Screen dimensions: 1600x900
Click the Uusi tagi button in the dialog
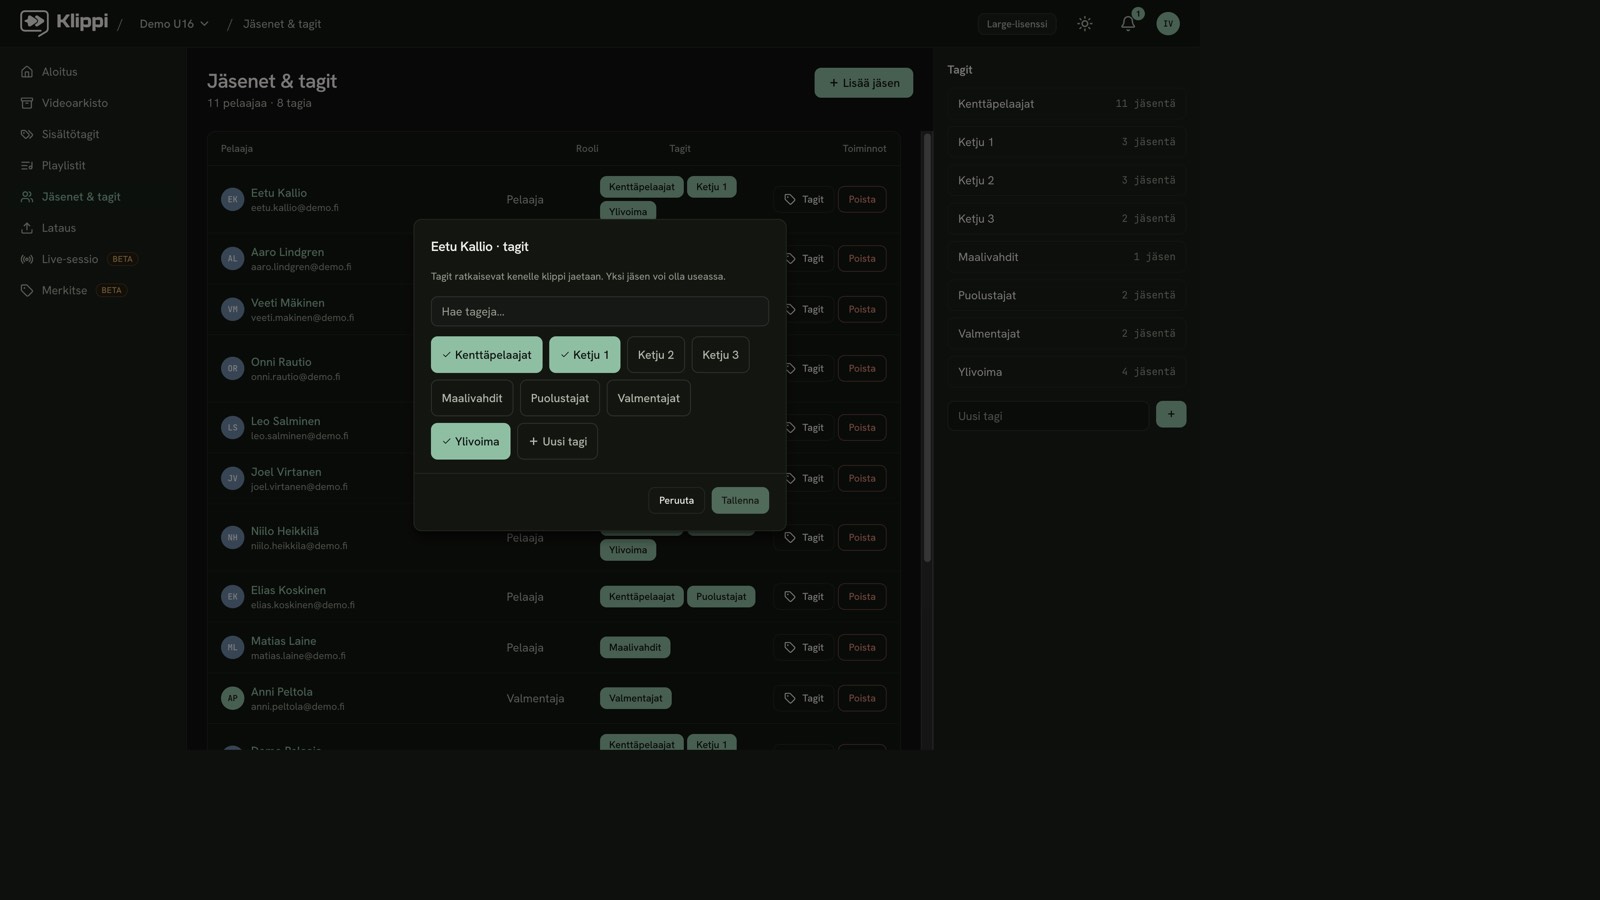click(x=558, y=442)
